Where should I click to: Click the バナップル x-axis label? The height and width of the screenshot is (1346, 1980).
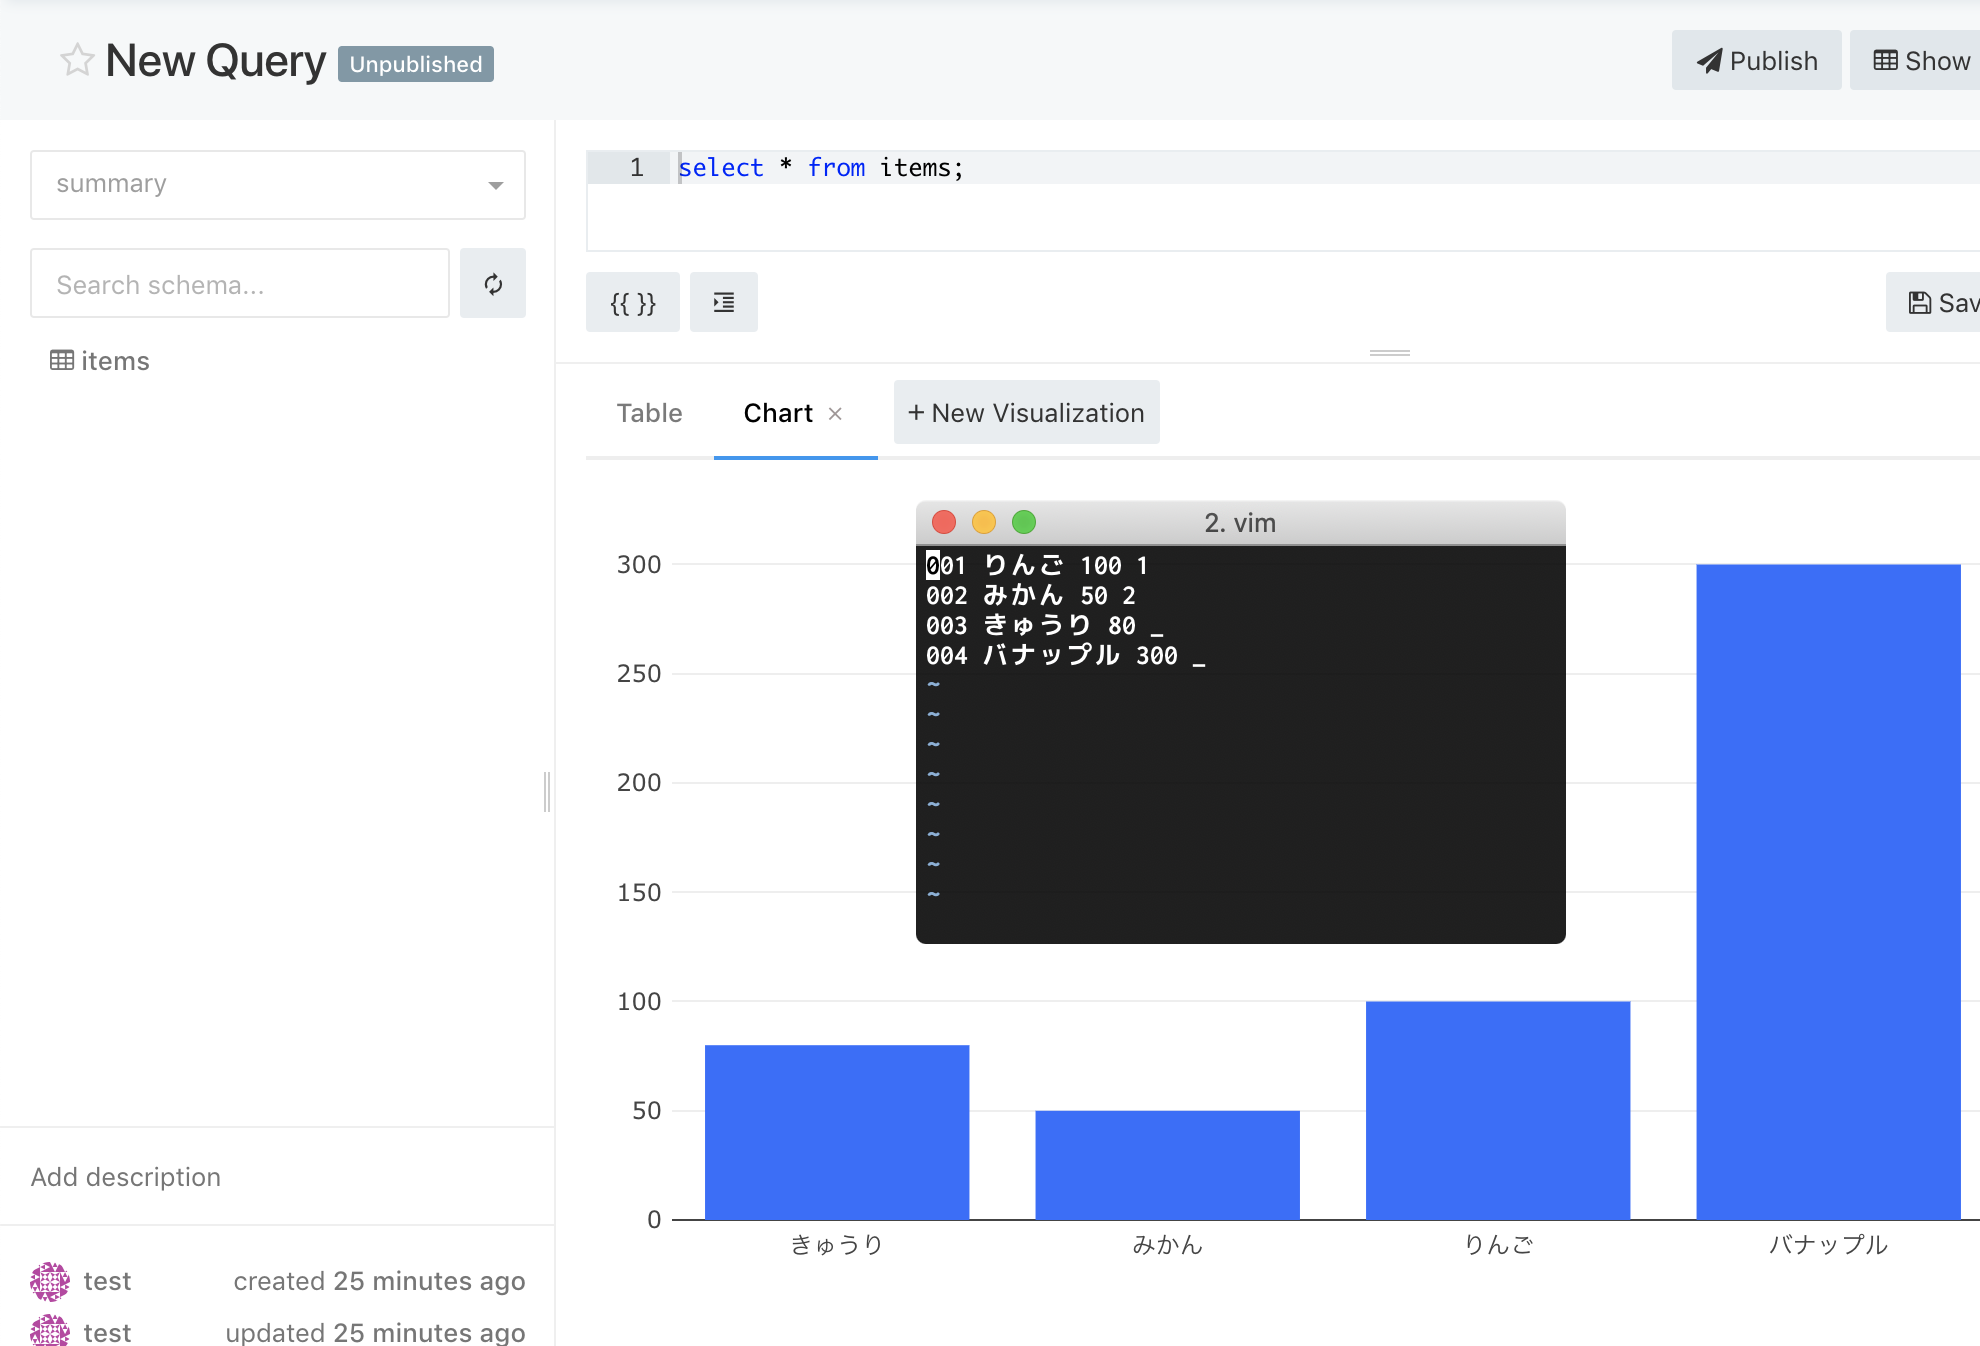point(1828,1245)
